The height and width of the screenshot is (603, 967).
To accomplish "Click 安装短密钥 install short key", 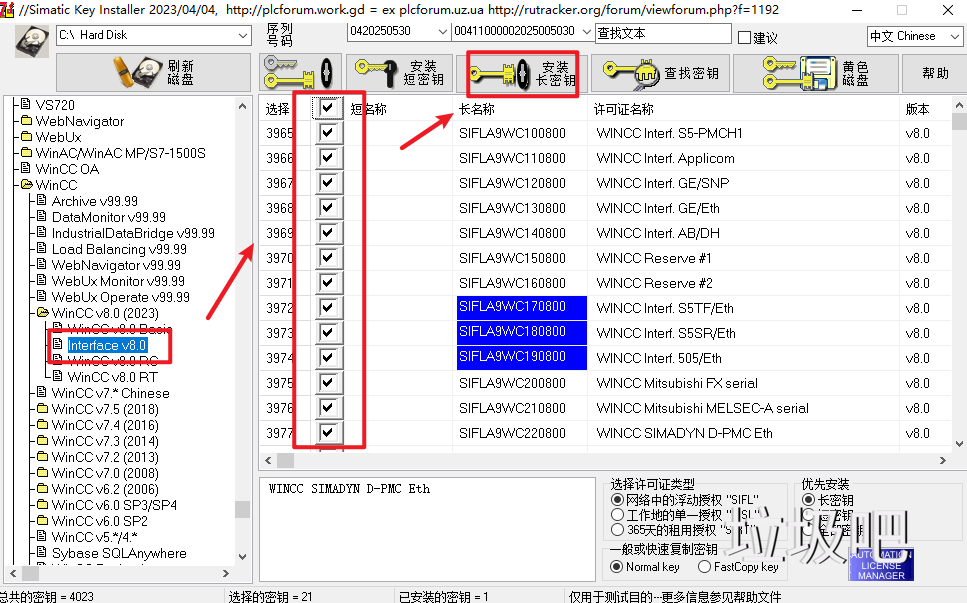I will [x=400, y=73].
